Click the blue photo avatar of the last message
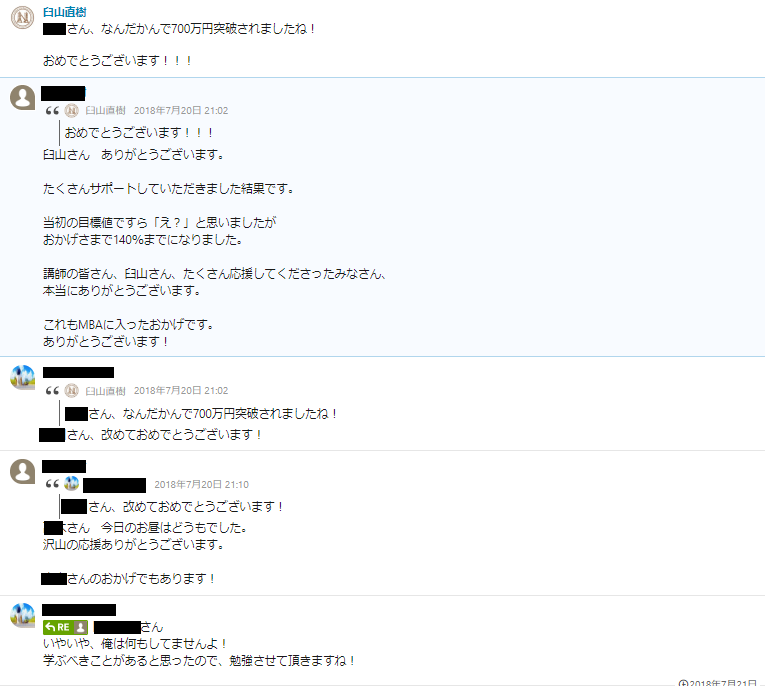The image size is (765, 686). [22, 615]
